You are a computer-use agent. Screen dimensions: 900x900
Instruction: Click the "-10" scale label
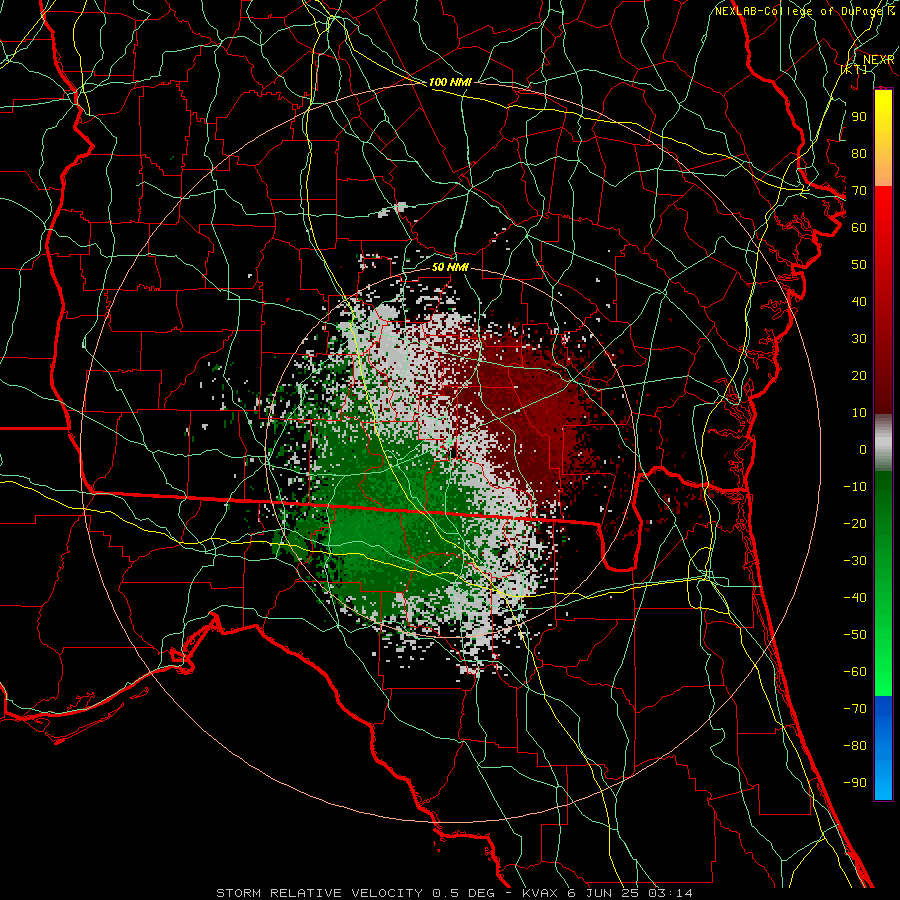click(855, 487)
